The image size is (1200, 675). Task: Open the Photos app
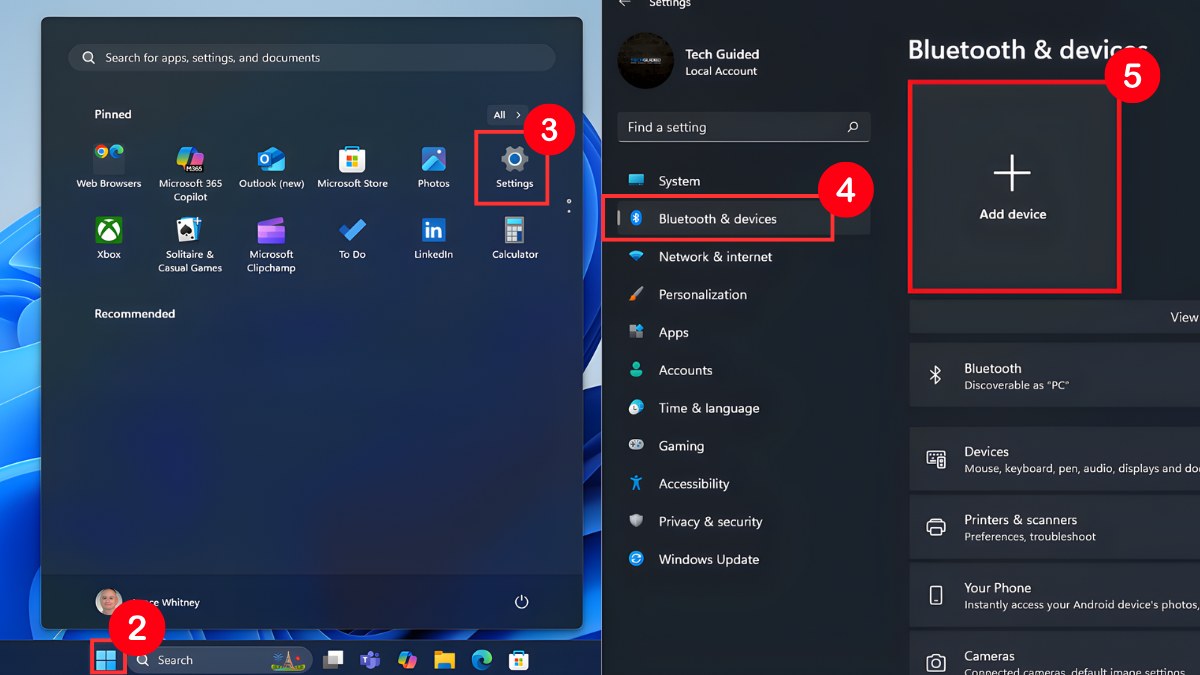point(433,167)
